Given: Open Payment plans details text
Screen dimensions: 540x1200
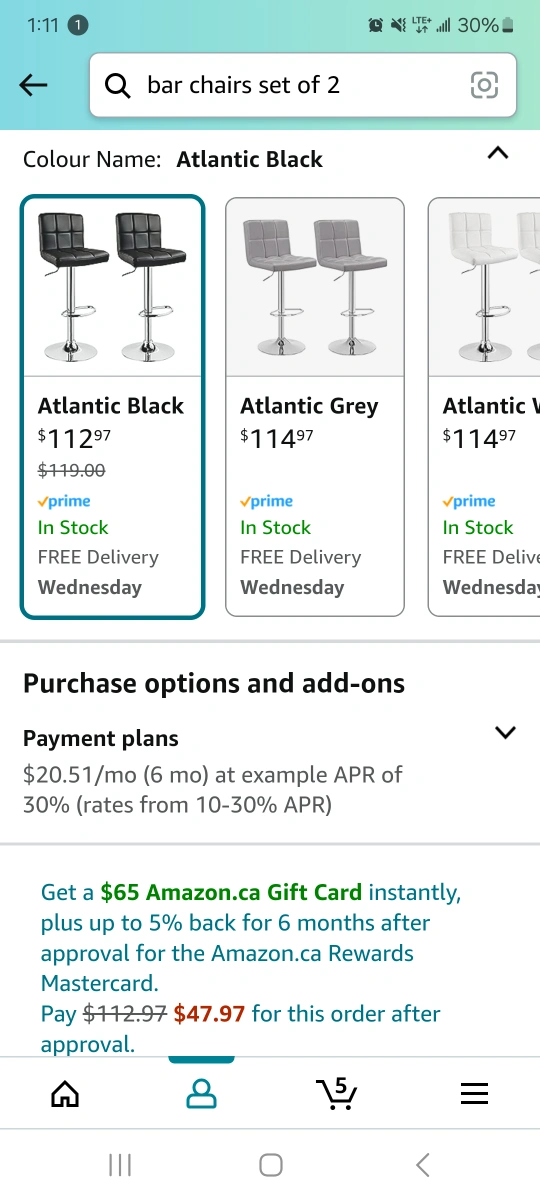Looking at the screenshot, I should click(213, 789).
